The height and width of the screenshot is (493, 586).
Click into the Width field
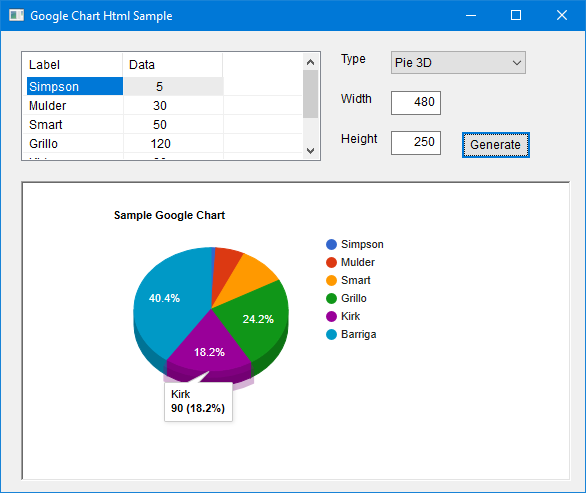click(416, 102)
